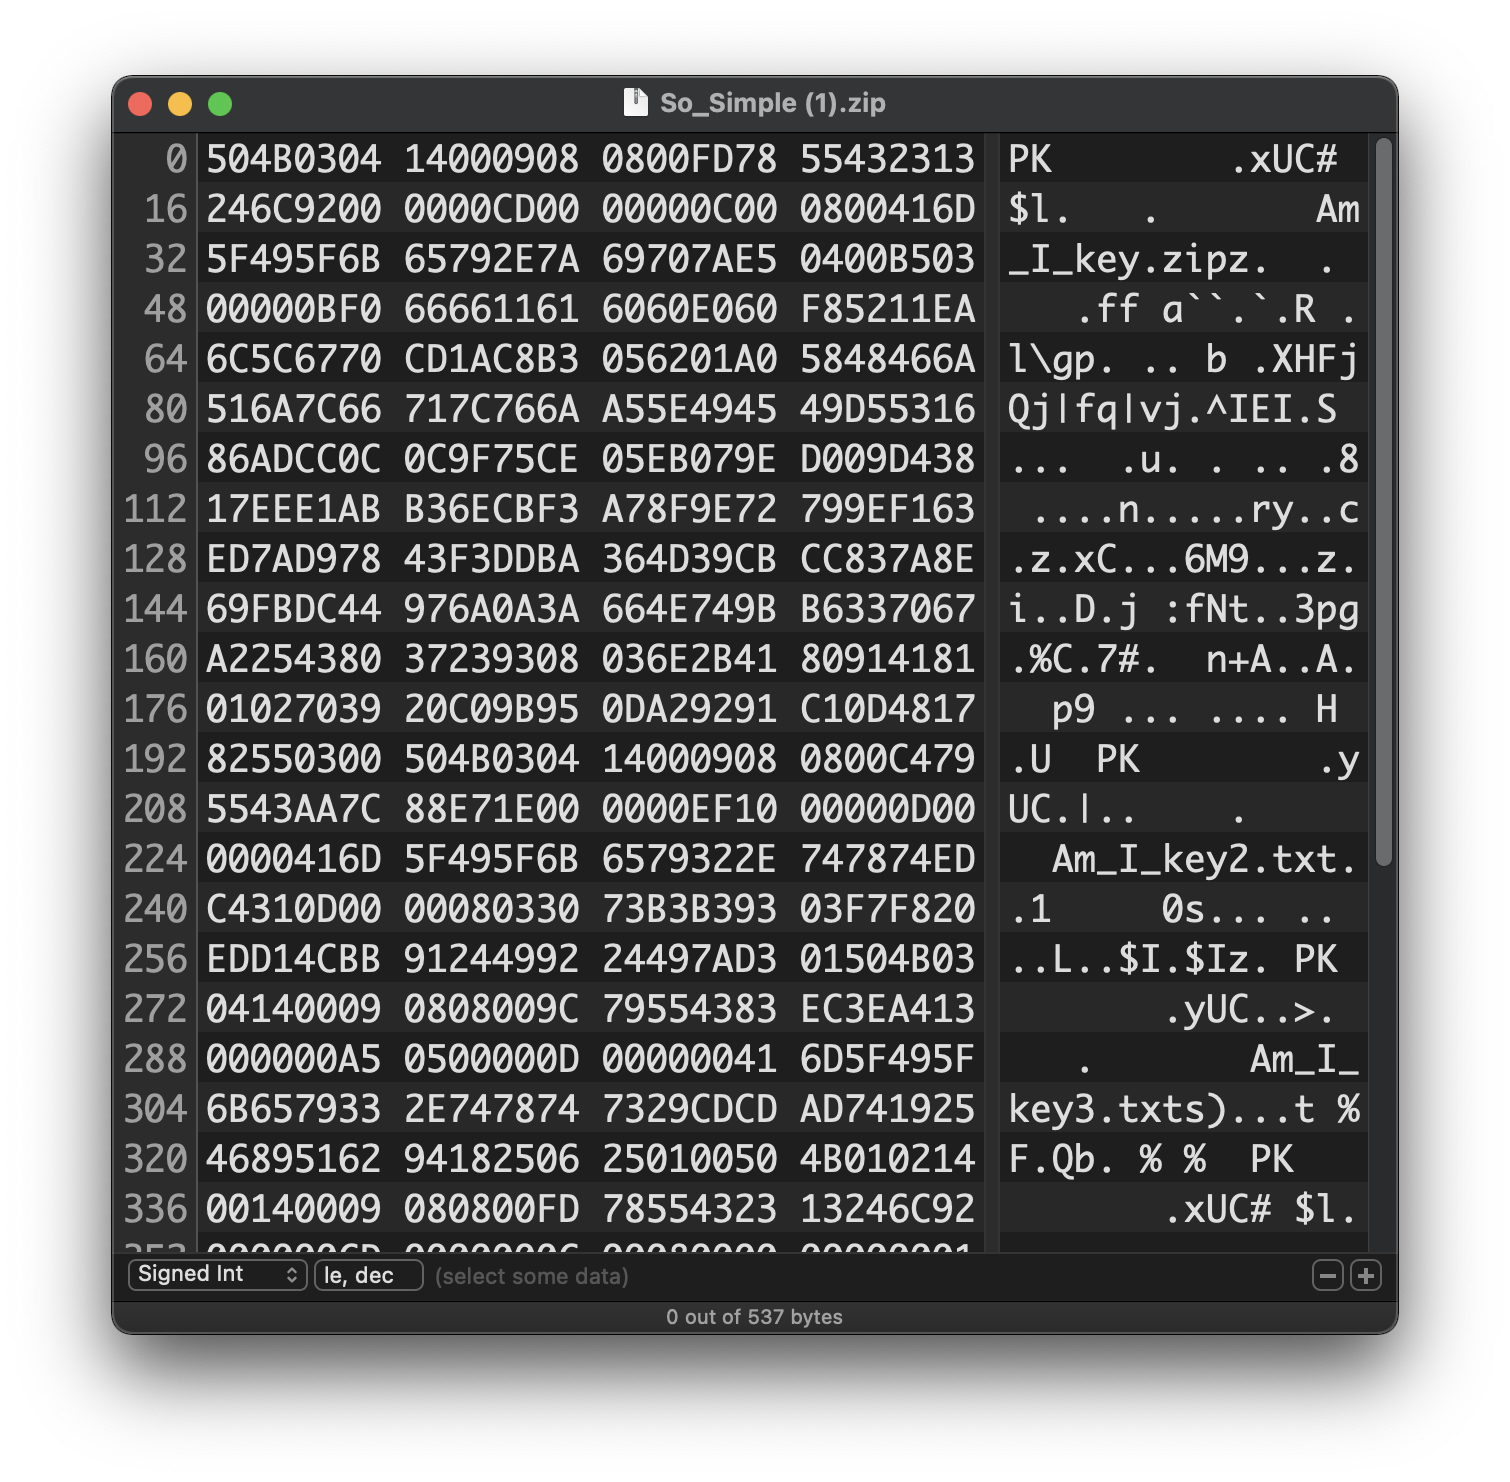The height and width of the screenshot is (1482, 1510).
Task: Select hex group 01504B03 at offset 256
Action: point(887,959)
